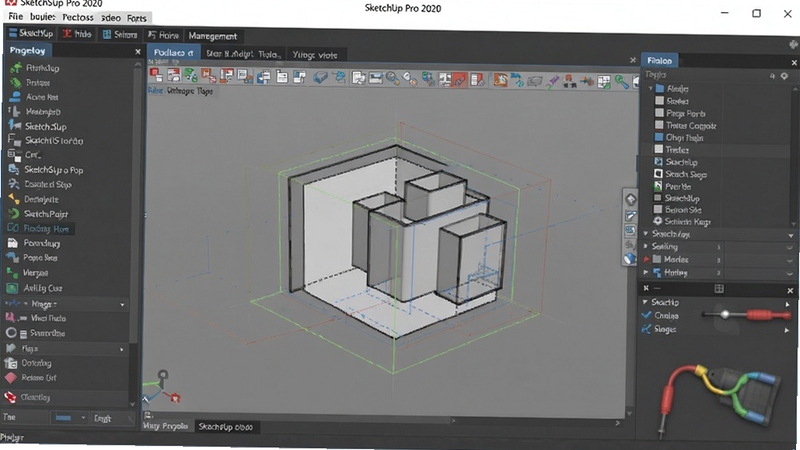
Task: Click the green figure icon atop left panel list
Action: click(16, 67)
